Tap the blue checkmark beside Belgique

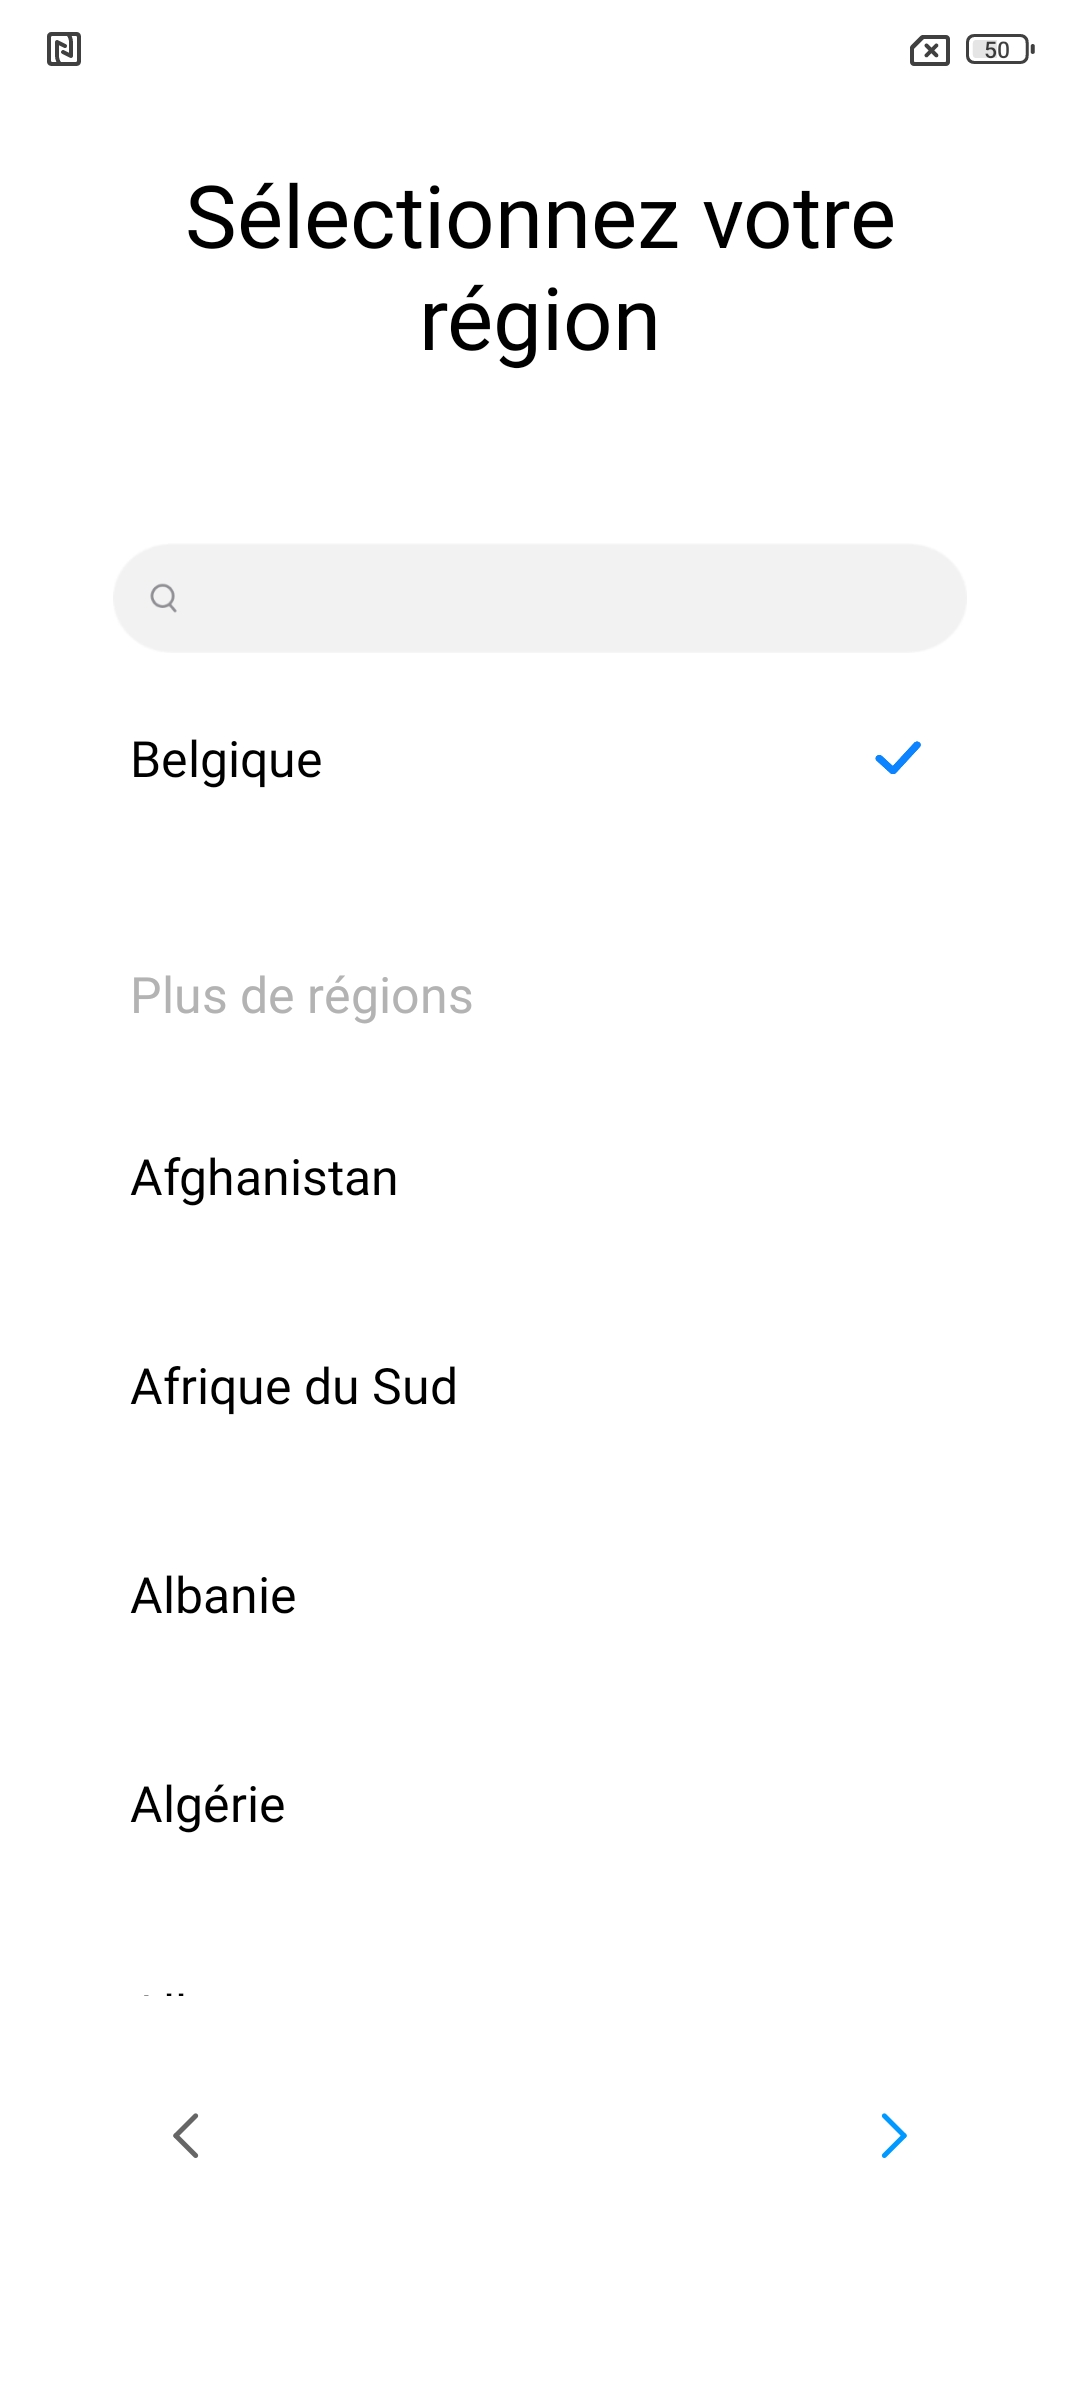click(x=897, y=759)
